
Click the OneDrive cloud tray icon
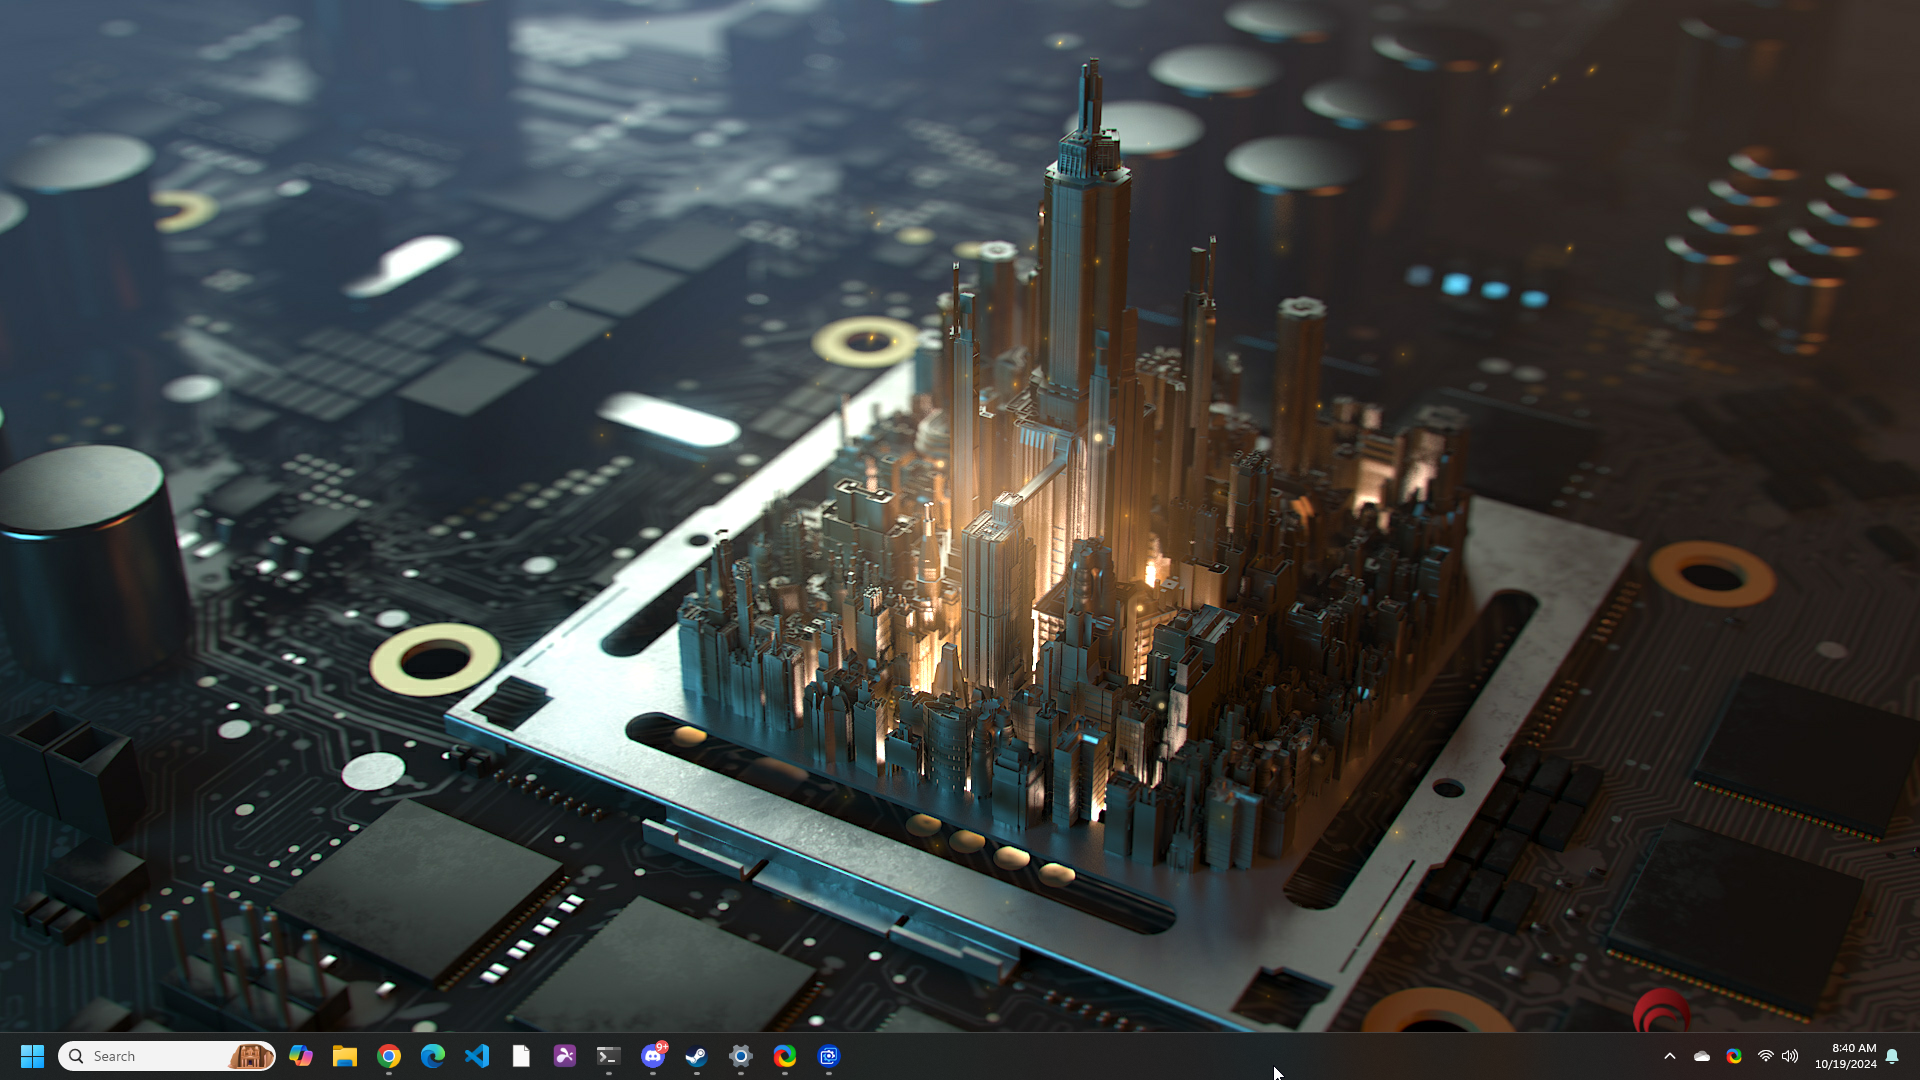click(x=1702, y=1056)
